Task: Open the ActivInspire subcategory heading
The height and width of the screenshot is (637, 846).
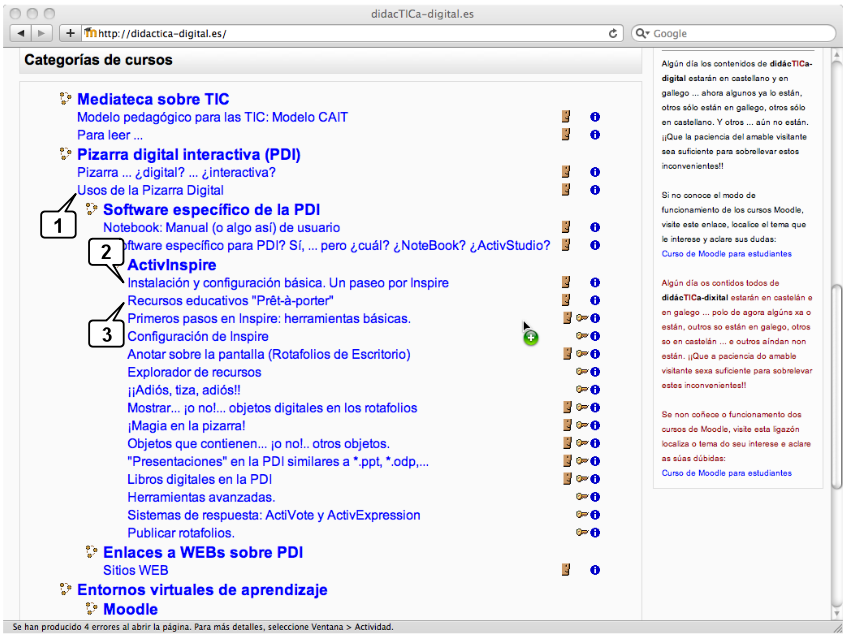Action: point(172,265)
